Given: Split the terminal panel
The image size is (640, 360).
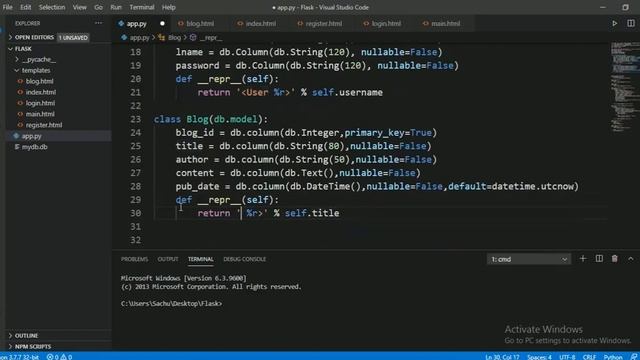Looking at the screenshot, I should 599,259.
